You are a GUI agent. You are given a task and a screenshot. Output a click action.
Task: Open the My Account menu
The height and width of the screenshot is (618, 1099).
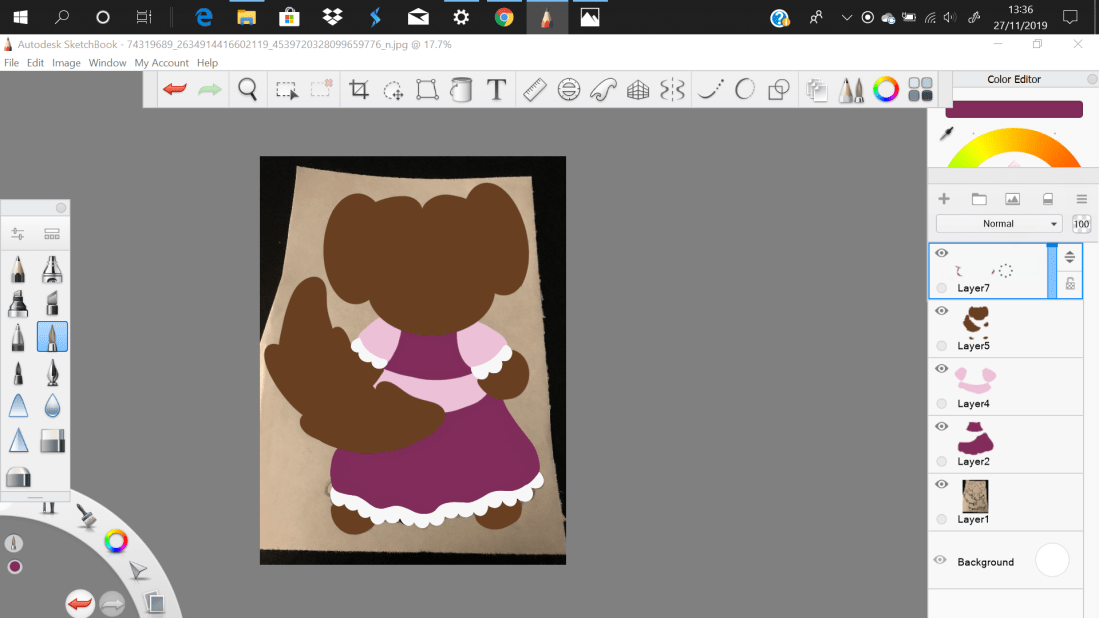tap(161, 63)
